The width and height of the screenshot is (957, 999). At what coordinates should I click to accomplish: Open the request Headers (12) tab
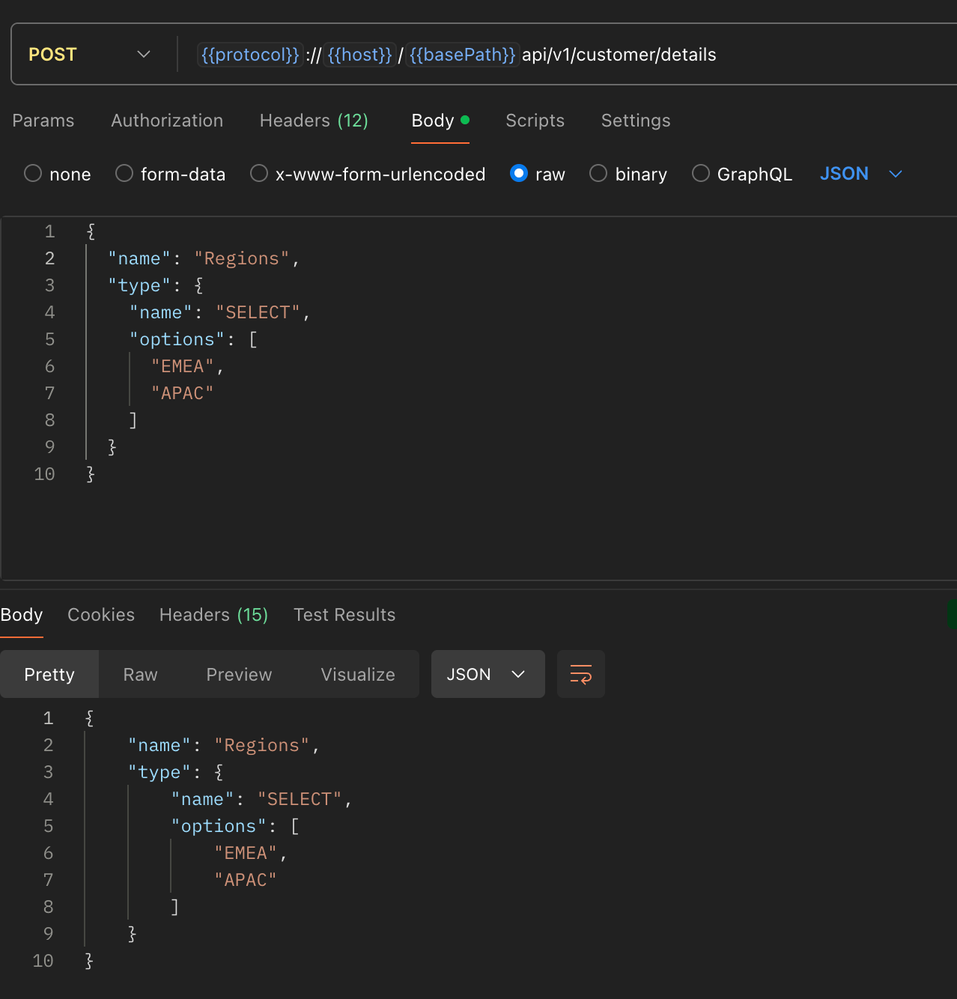click(x=313, y=120)
